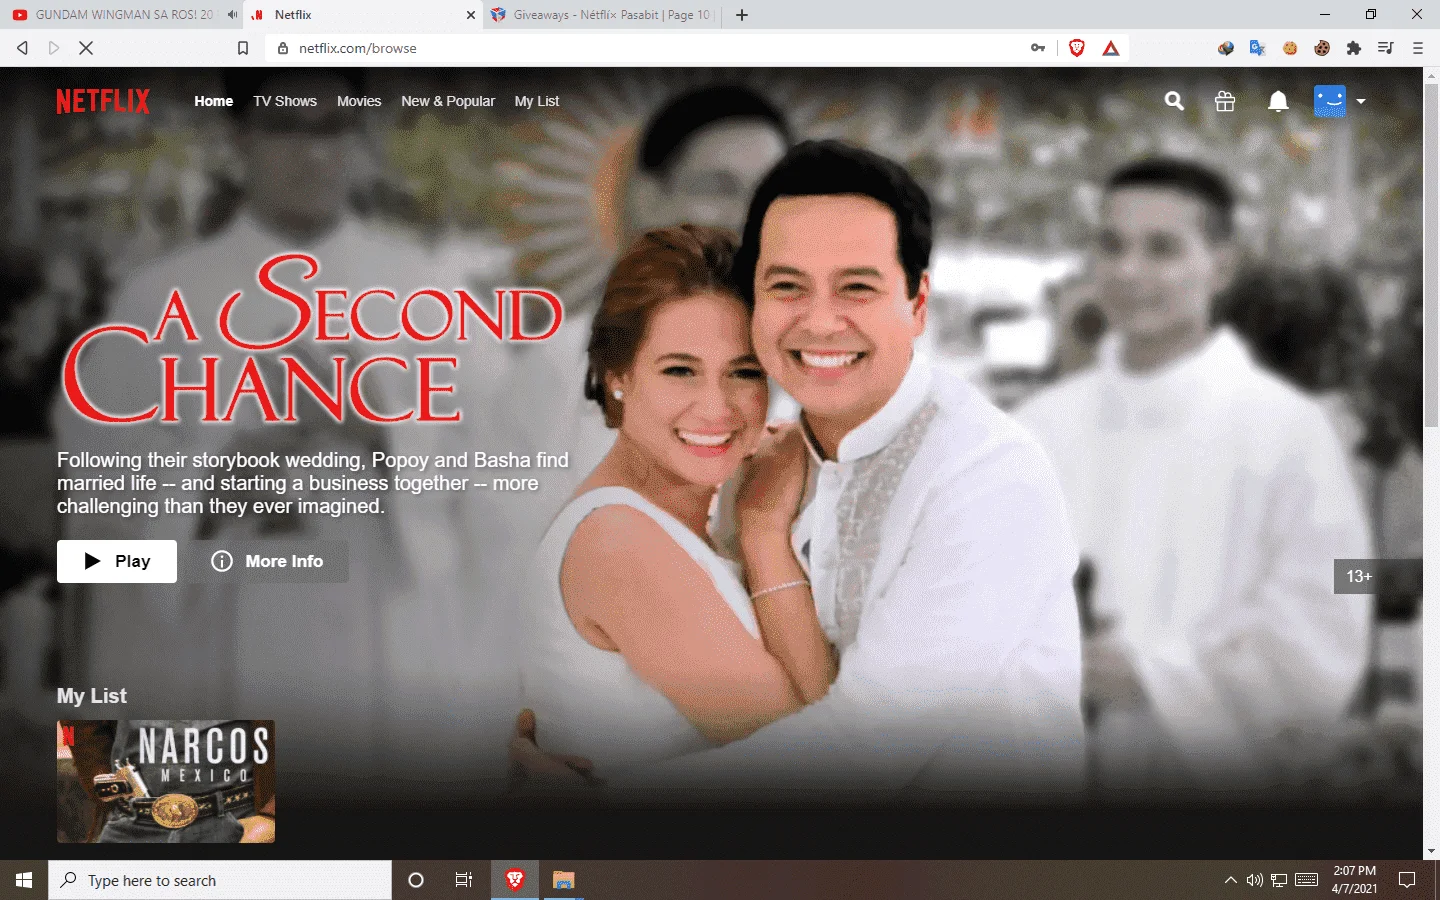Open the Brave main menu
Screen dimensions: 1440x900
tap(1418, 48)
